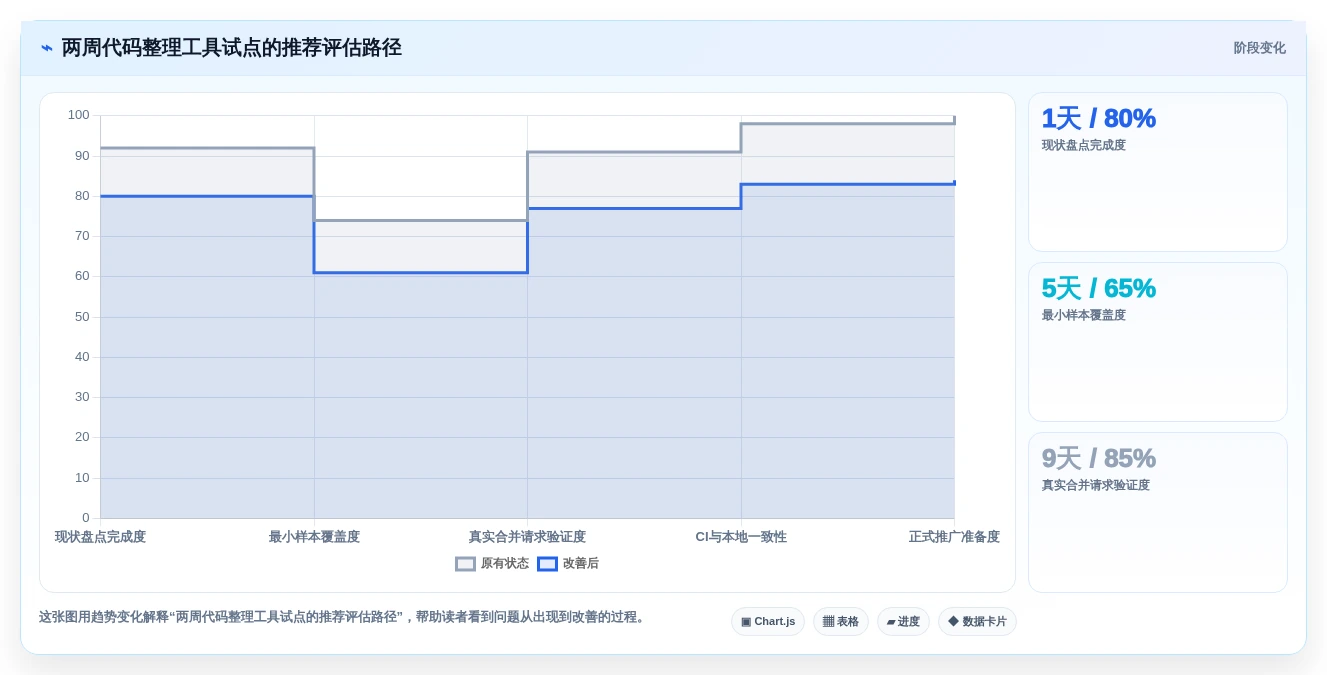Click the 表格 chip grid icon

[828, 622]
